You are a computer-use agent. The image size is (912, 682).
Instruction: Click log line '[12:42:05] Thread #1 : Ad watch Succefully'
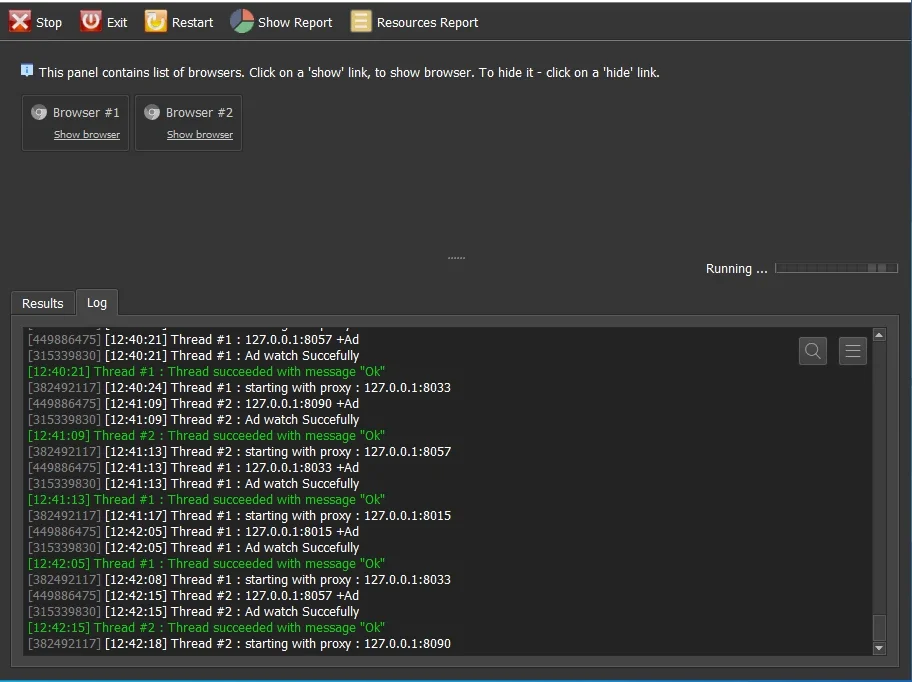(x=193, y=548)
